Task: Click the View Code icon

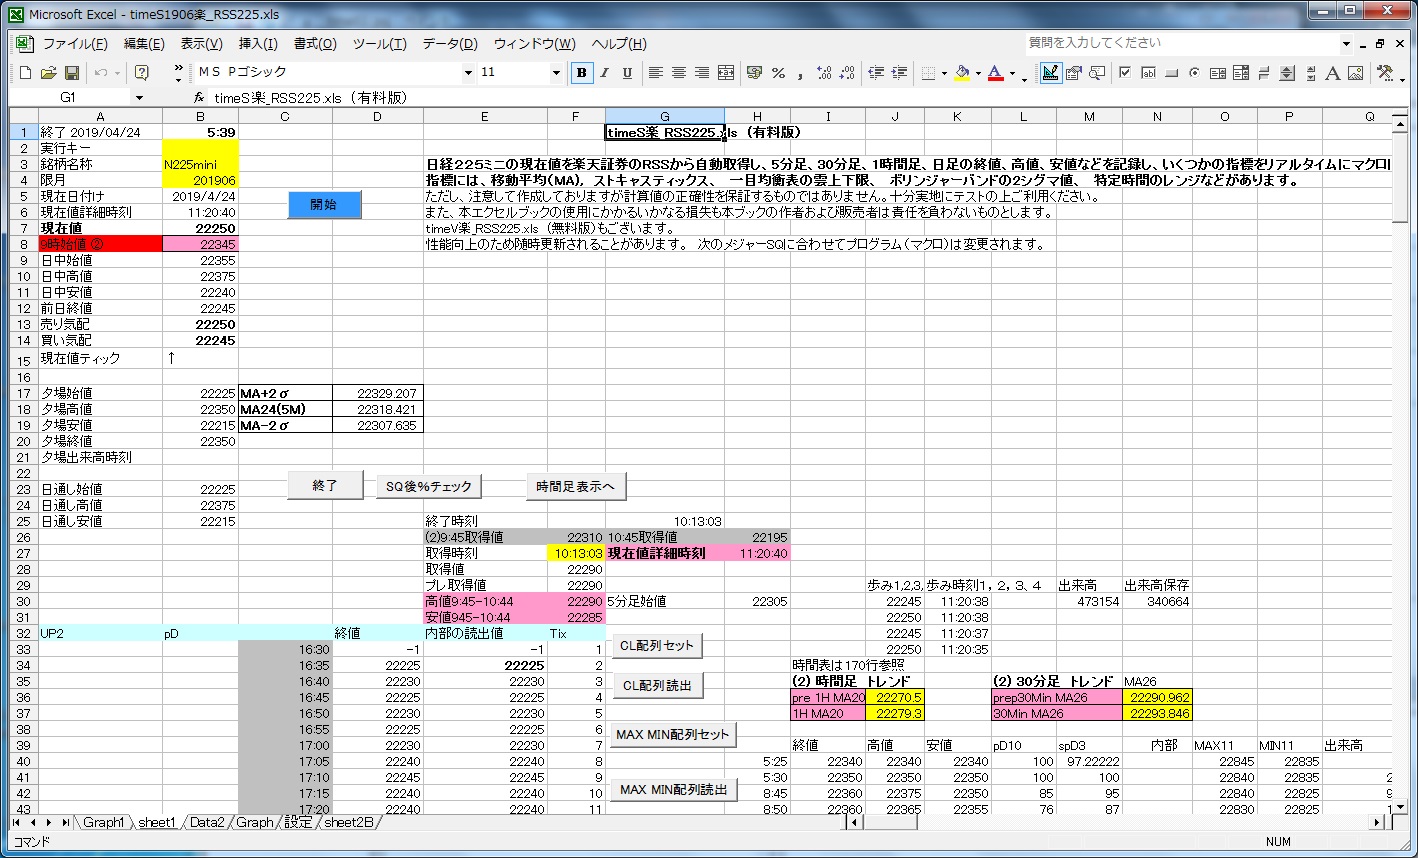Action: coord(1097,72)
